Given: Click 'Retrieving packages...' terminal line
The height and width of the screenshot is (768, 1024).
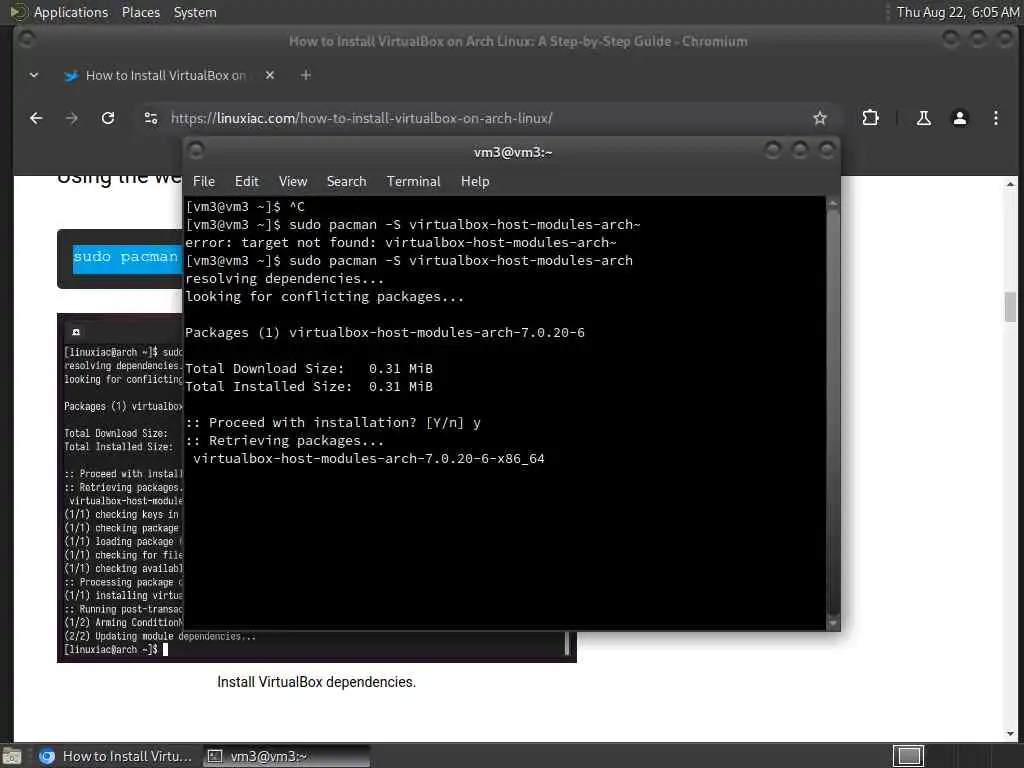Looking at the screenshot, I should 285,441.
